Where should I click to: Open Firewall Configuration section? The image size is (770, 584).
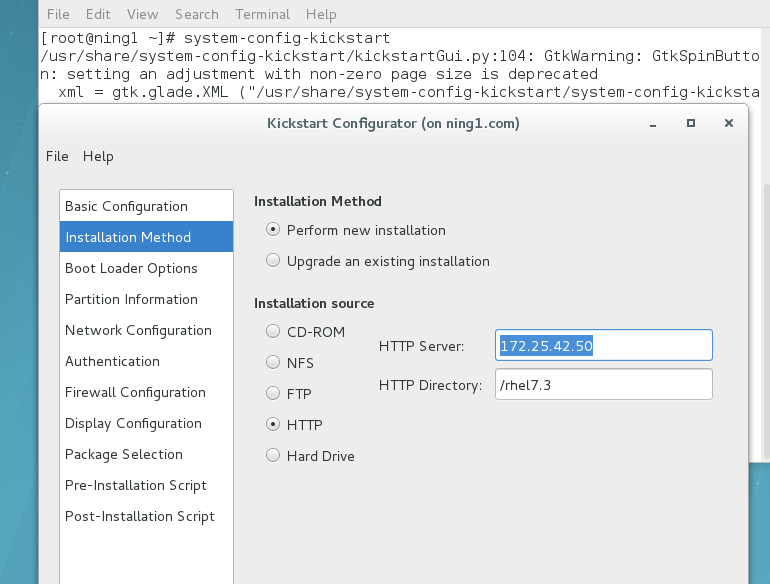[146, 392]
